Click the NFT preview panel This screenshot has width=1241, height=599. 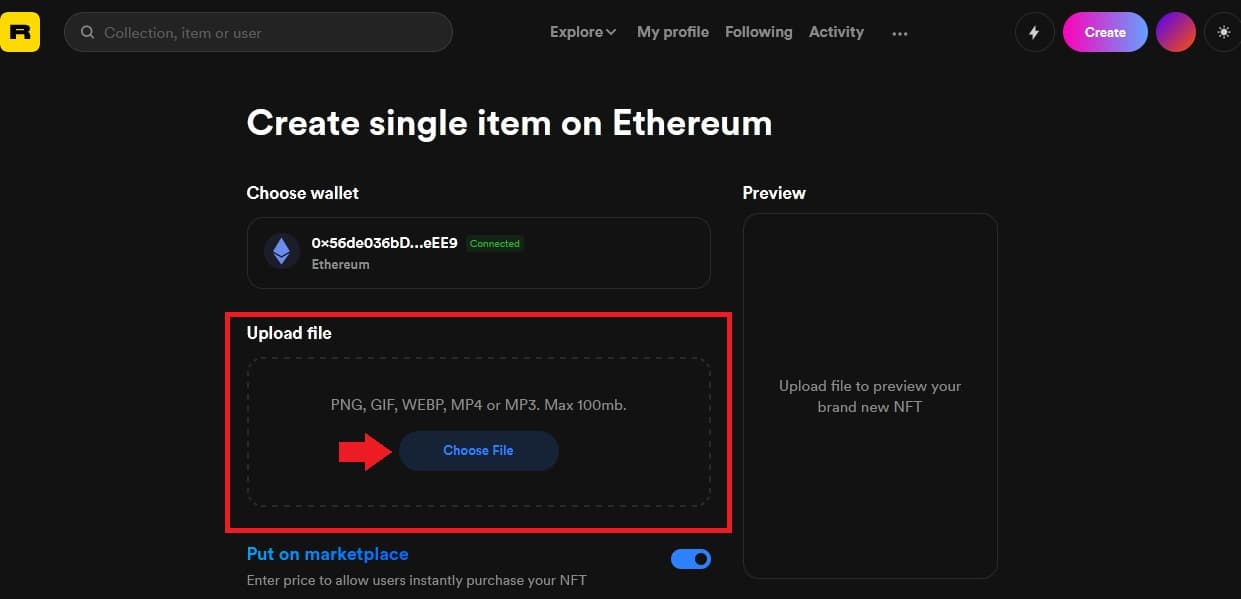[870, 396]
